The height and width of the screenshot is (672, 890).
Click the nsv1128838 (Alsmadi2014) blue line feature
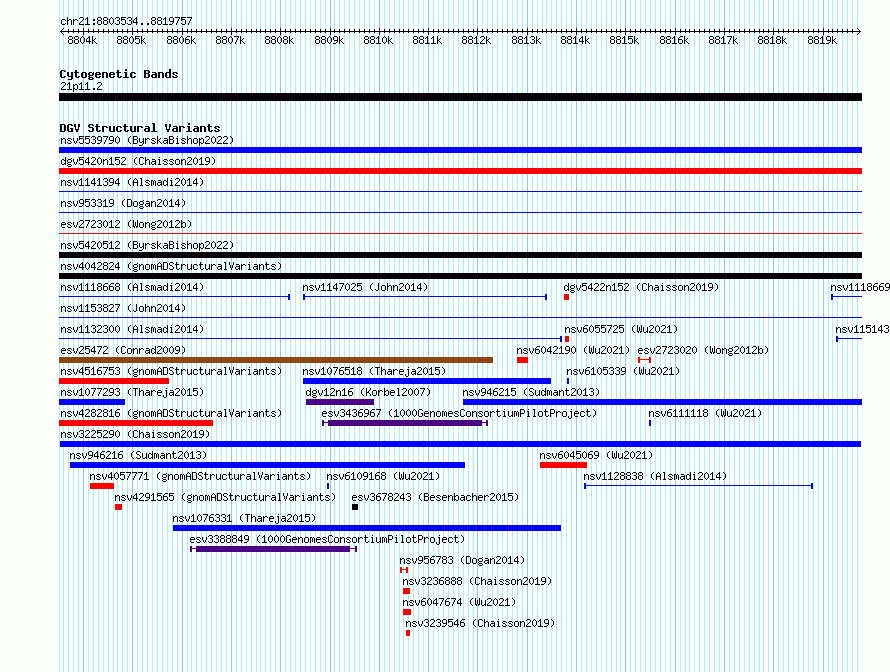(699, 486)
